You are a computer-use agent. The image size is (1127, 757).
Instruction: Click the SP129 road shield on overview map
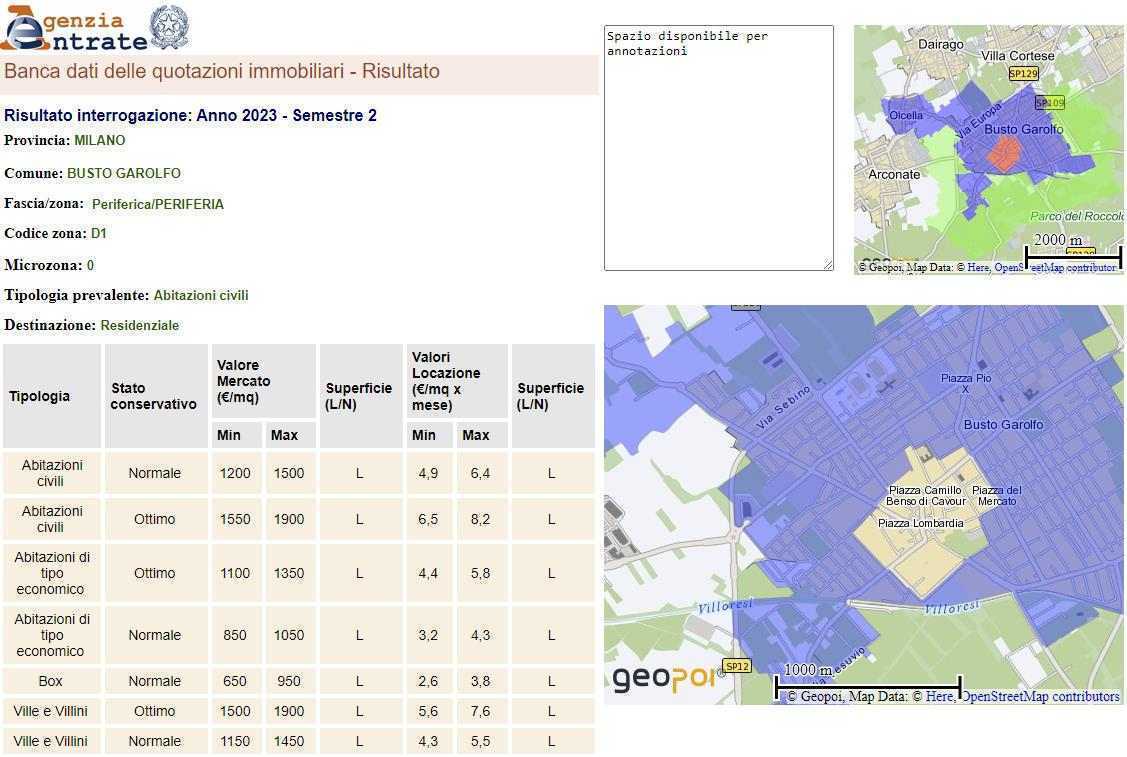(1023, 73)
